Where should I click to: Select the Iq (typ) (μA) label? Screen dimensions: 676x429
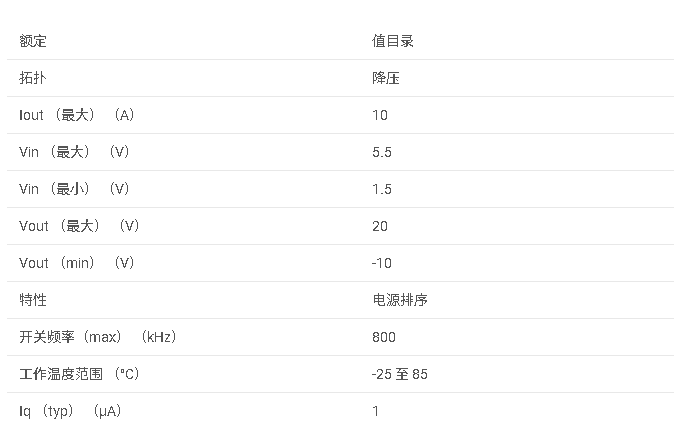pyautogui.click(x=70, y=411)
